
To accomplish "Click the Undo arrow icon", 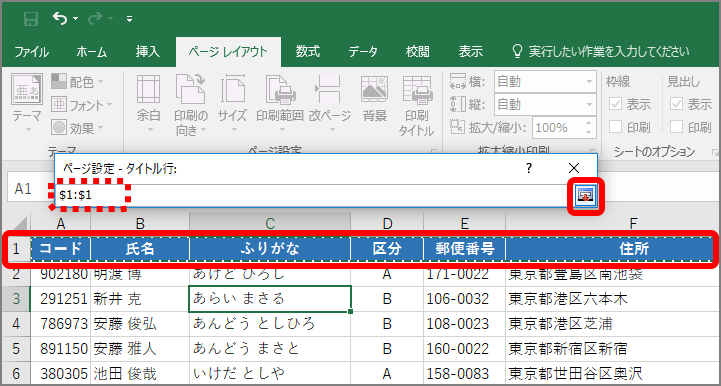I will pos(60,18).
